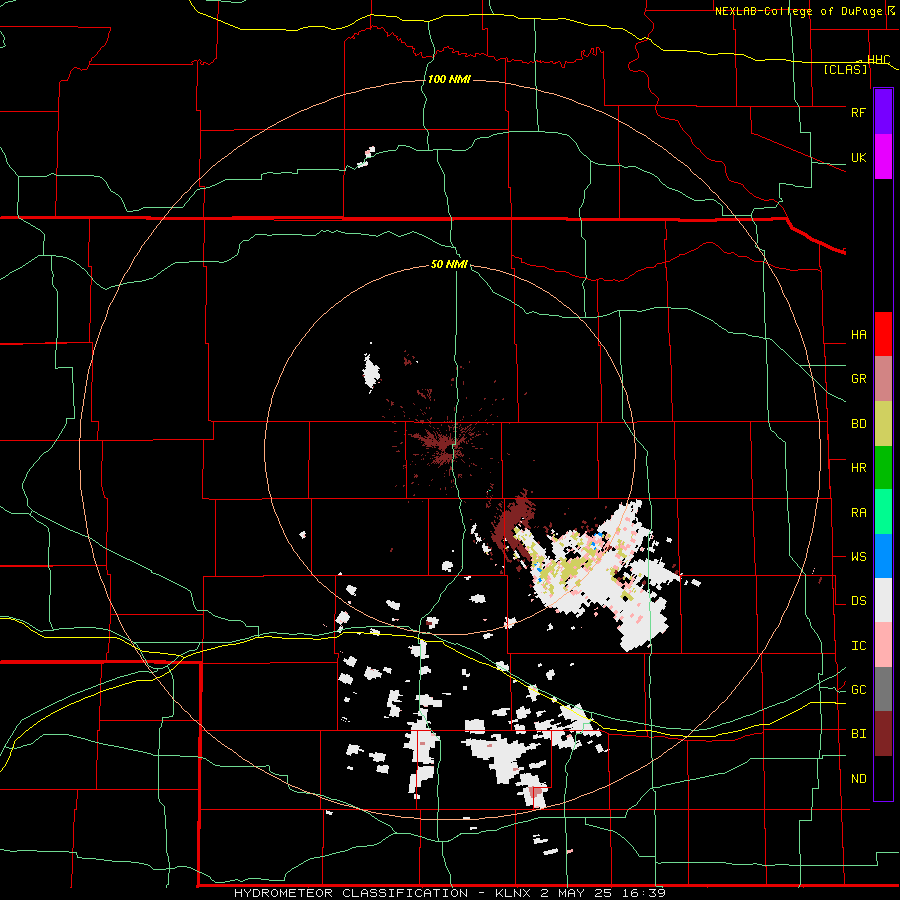
Task: Click the HA legend label
Action: pyautogui.click(x=858, y=335)
